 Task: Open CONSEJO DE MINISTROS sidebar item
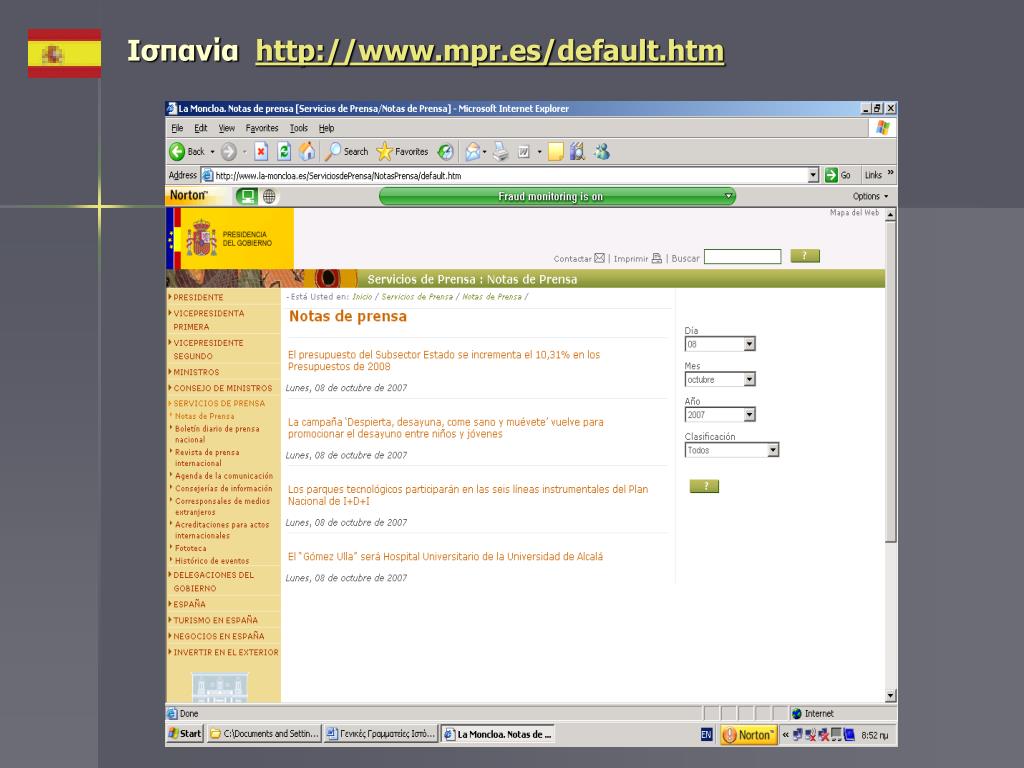[222, 388]
